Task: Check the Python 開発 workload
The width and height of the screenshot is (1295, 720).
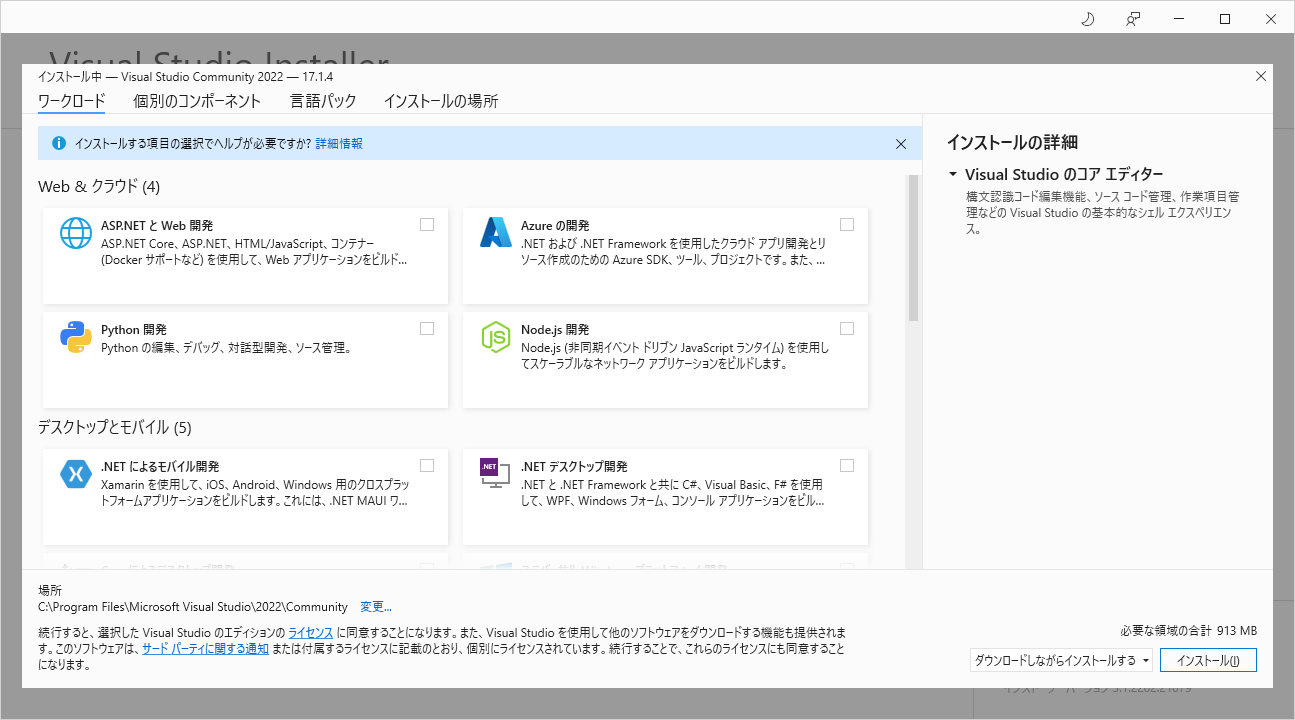Action: (x=427, y=328)
